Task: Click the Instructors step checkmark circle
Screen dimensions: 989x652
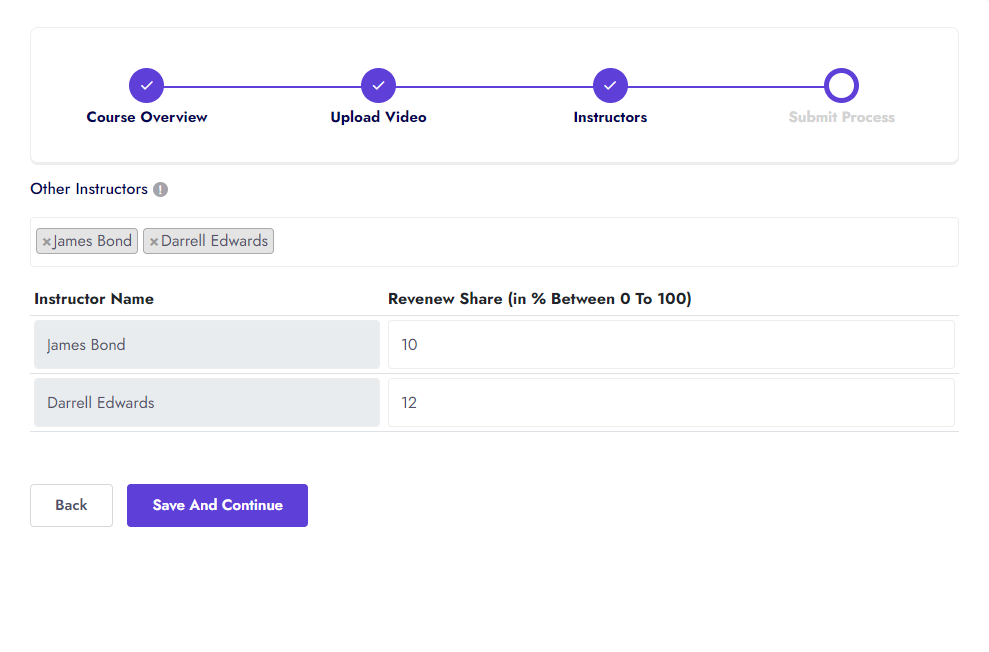Action: tap(610, 86)
